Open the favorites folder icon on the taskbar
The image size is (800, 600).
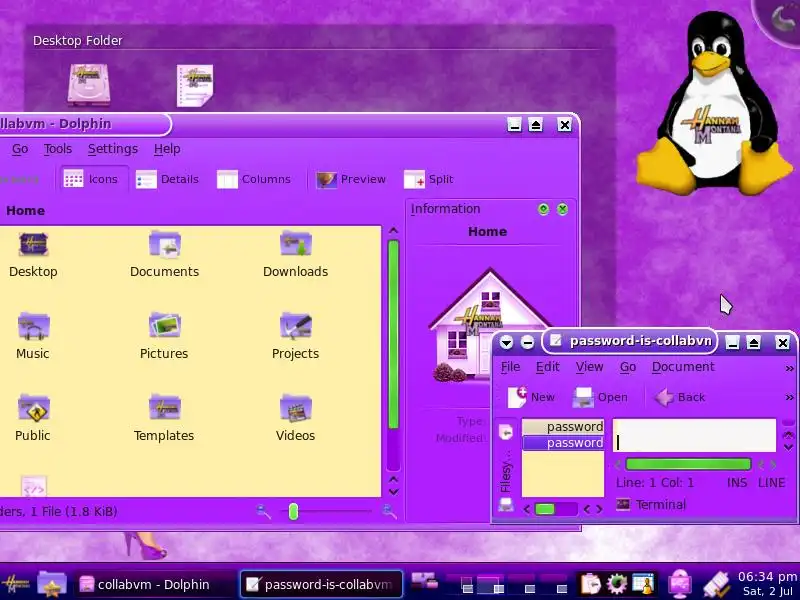tap(52, 584)
